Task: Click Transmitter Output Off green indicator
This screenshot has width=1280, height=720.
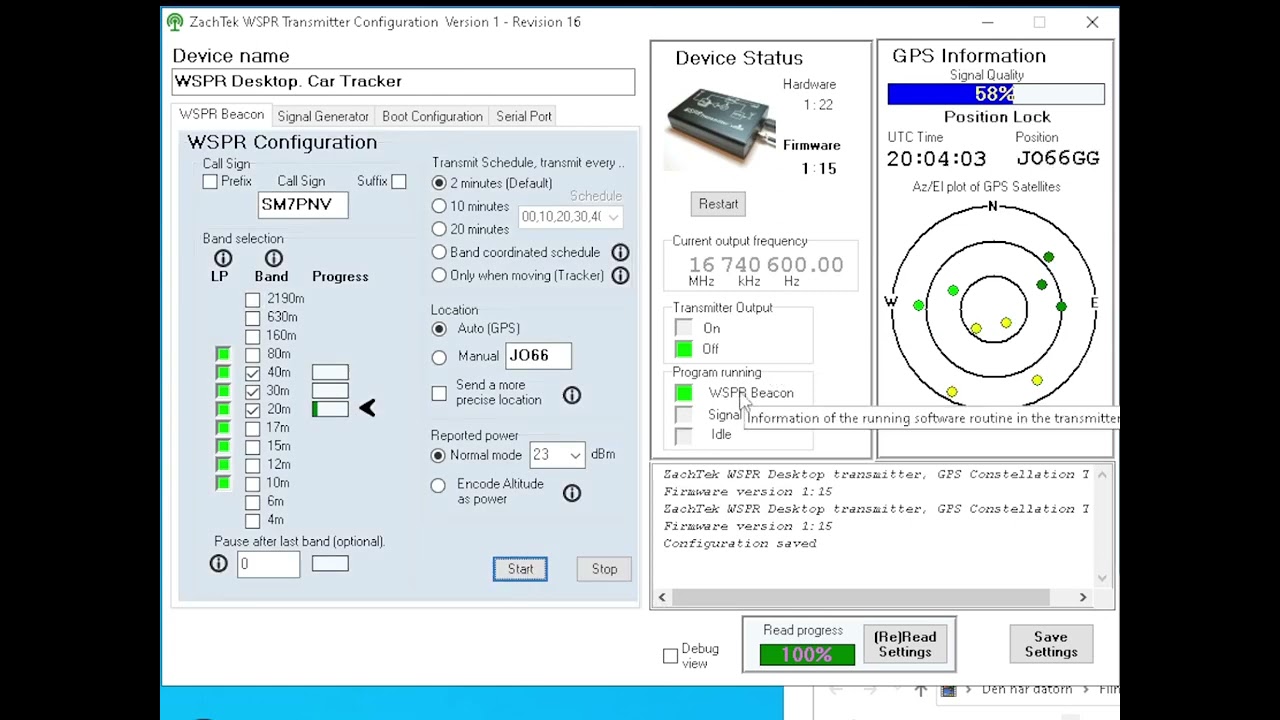Action: point(683,349)
